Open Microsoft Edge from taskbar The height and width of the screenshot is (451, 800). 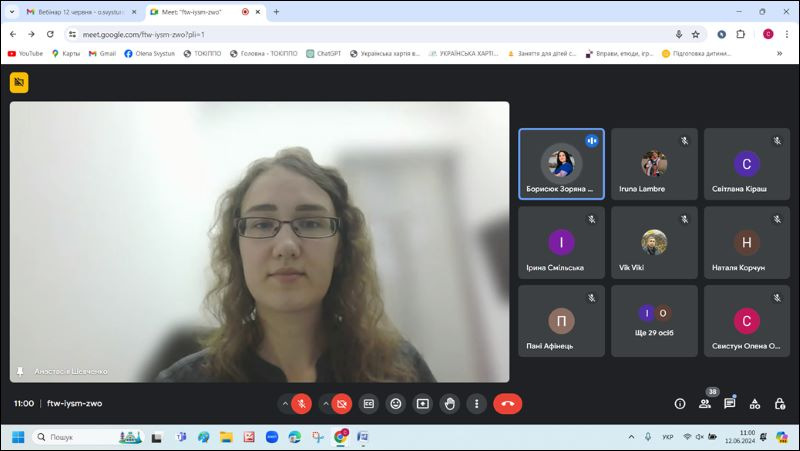pyautogui.click(x=295, y=437)
